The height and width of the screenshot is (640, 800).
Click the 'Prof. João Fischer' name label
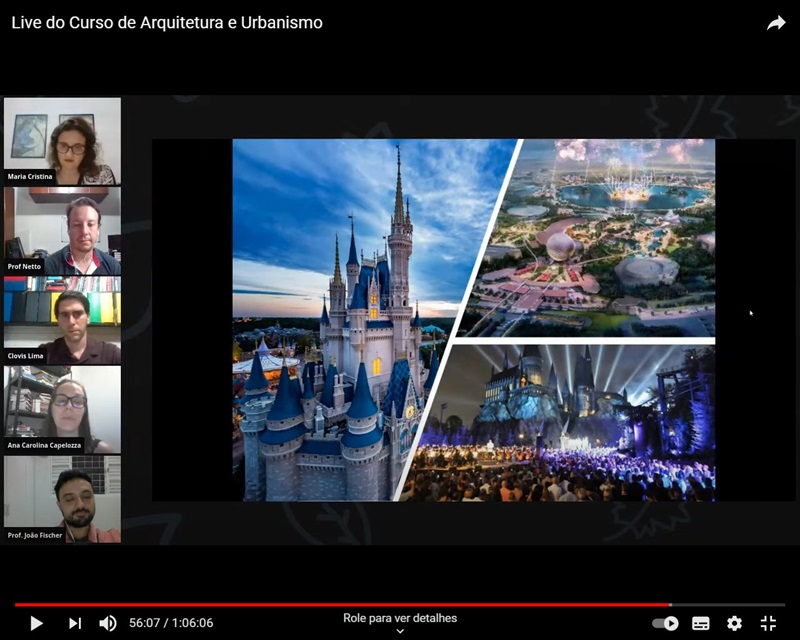tap(35, 535)
